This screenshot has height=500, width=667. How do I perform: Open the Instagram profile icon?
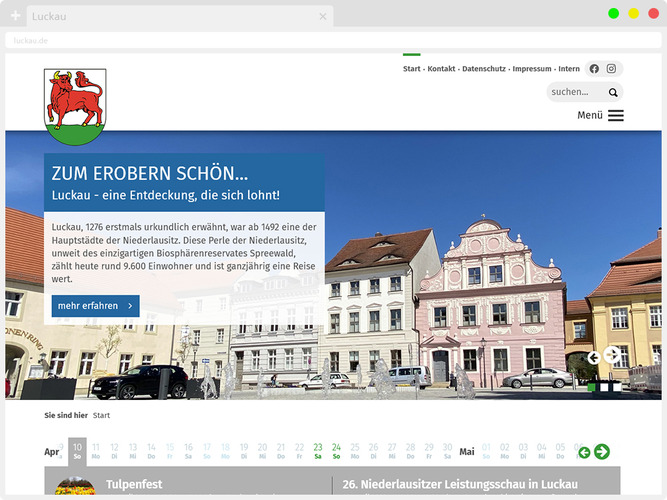tap(612, 69)
